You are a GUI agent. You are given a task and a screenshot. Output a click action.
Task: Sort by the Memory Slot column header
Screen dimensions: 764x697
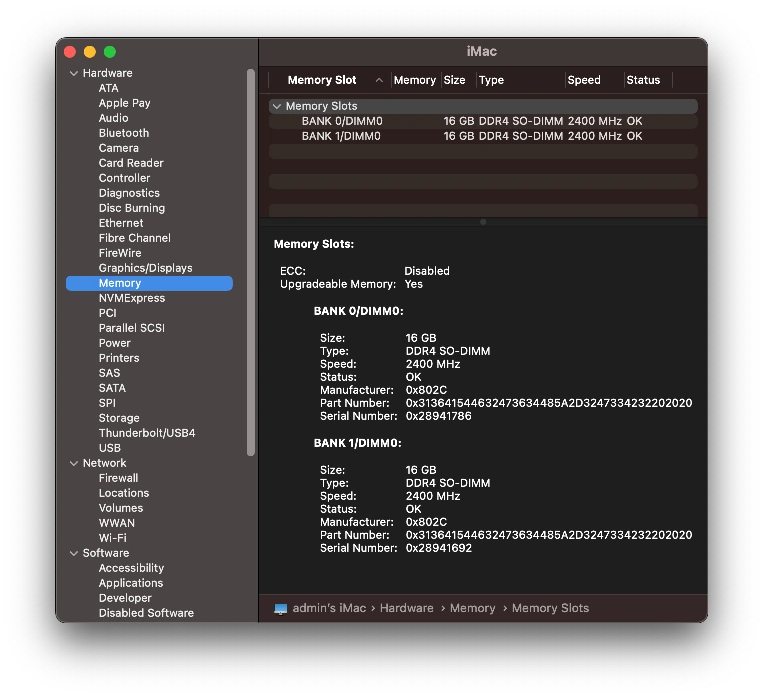click(x=322, y=80)
